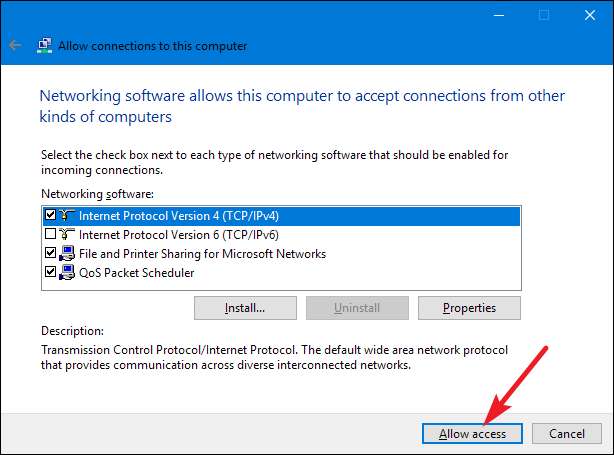
Task: Click the QoS Packet Scheduler icon
Action: pyautogui.click(x=67, y=272)
